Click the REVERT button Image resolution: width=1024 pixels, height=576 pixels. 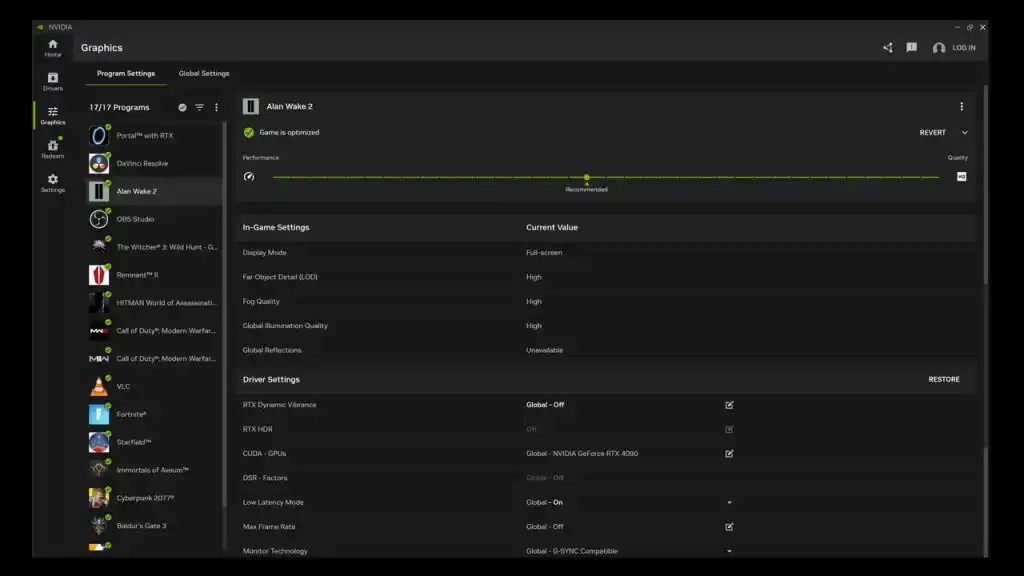933,133
